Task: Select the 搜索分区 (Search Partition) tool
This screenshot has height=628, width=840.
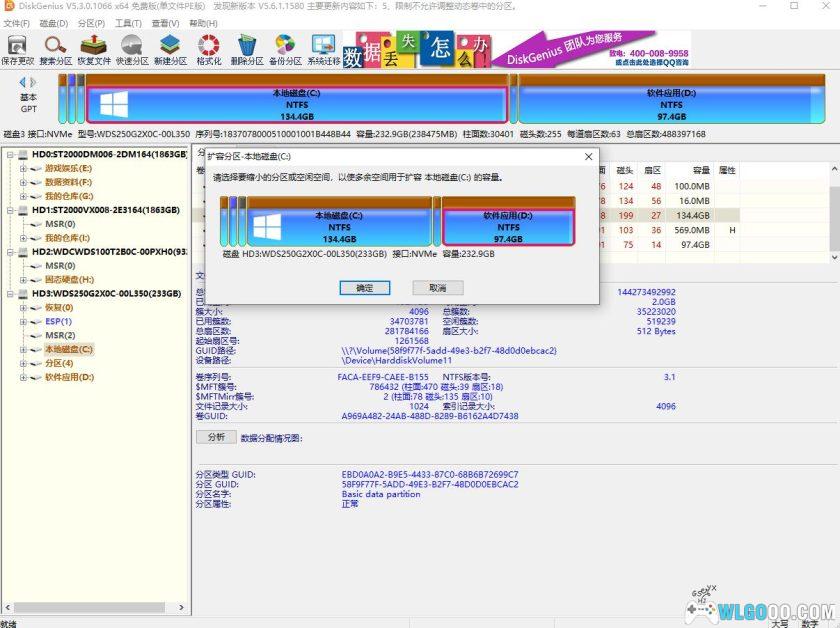Action: point(55,47)
